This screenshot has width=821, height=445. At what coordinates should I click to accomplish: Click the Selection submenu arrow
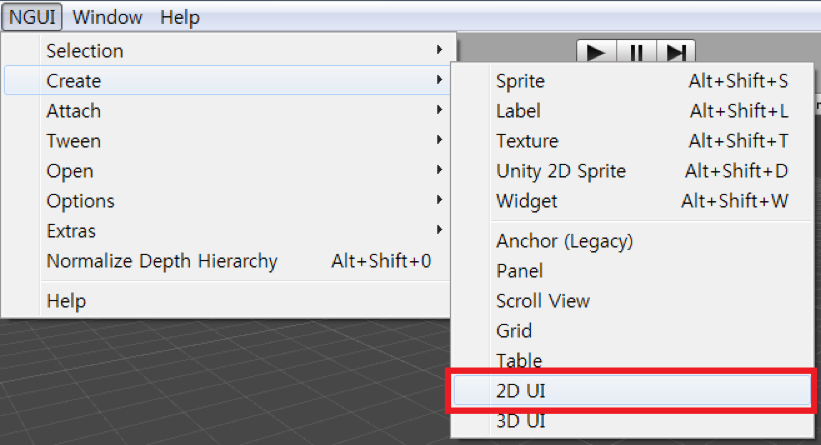[439, 50]
